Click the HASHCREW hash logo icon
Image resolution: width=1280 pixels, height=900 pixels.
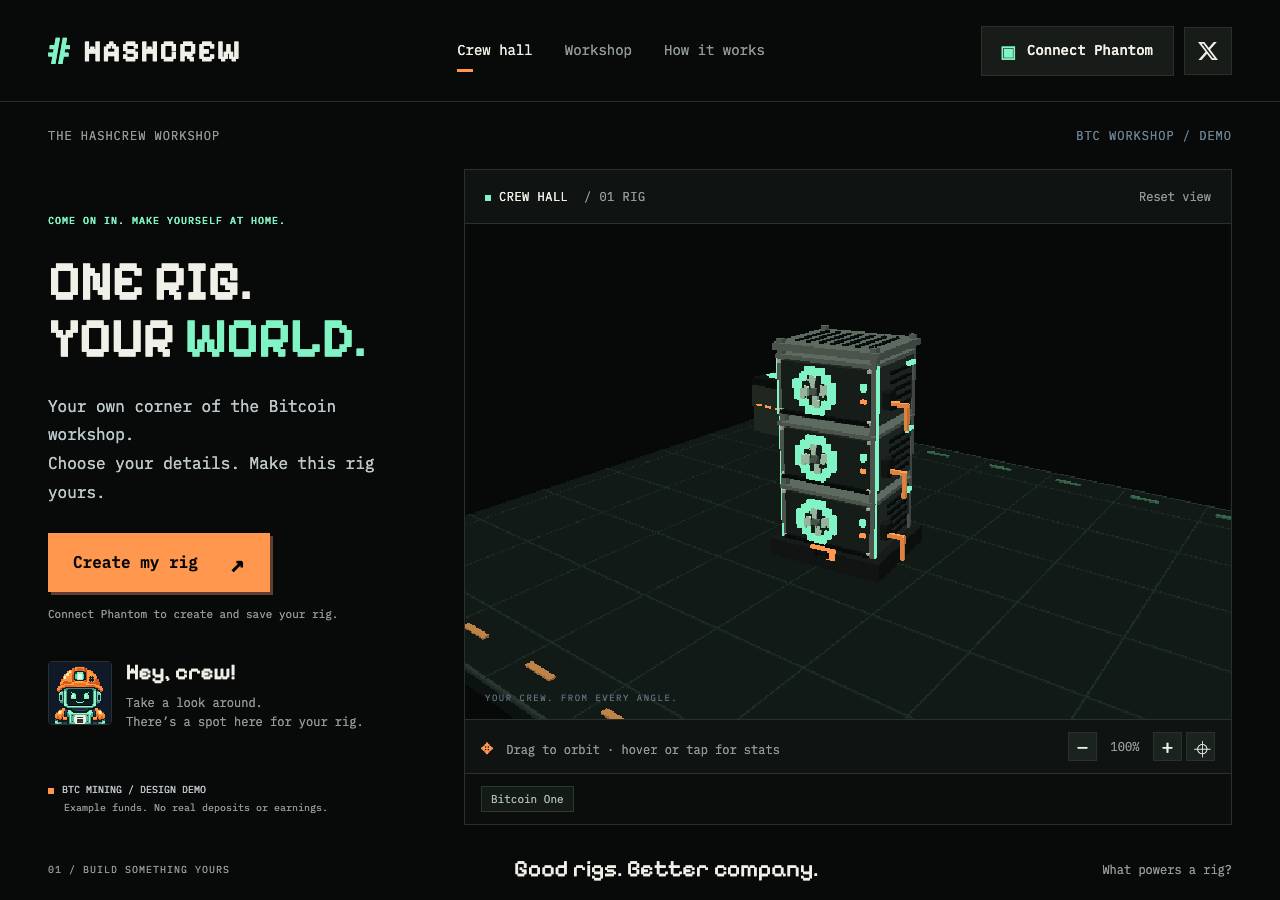[x=59, y=51]
